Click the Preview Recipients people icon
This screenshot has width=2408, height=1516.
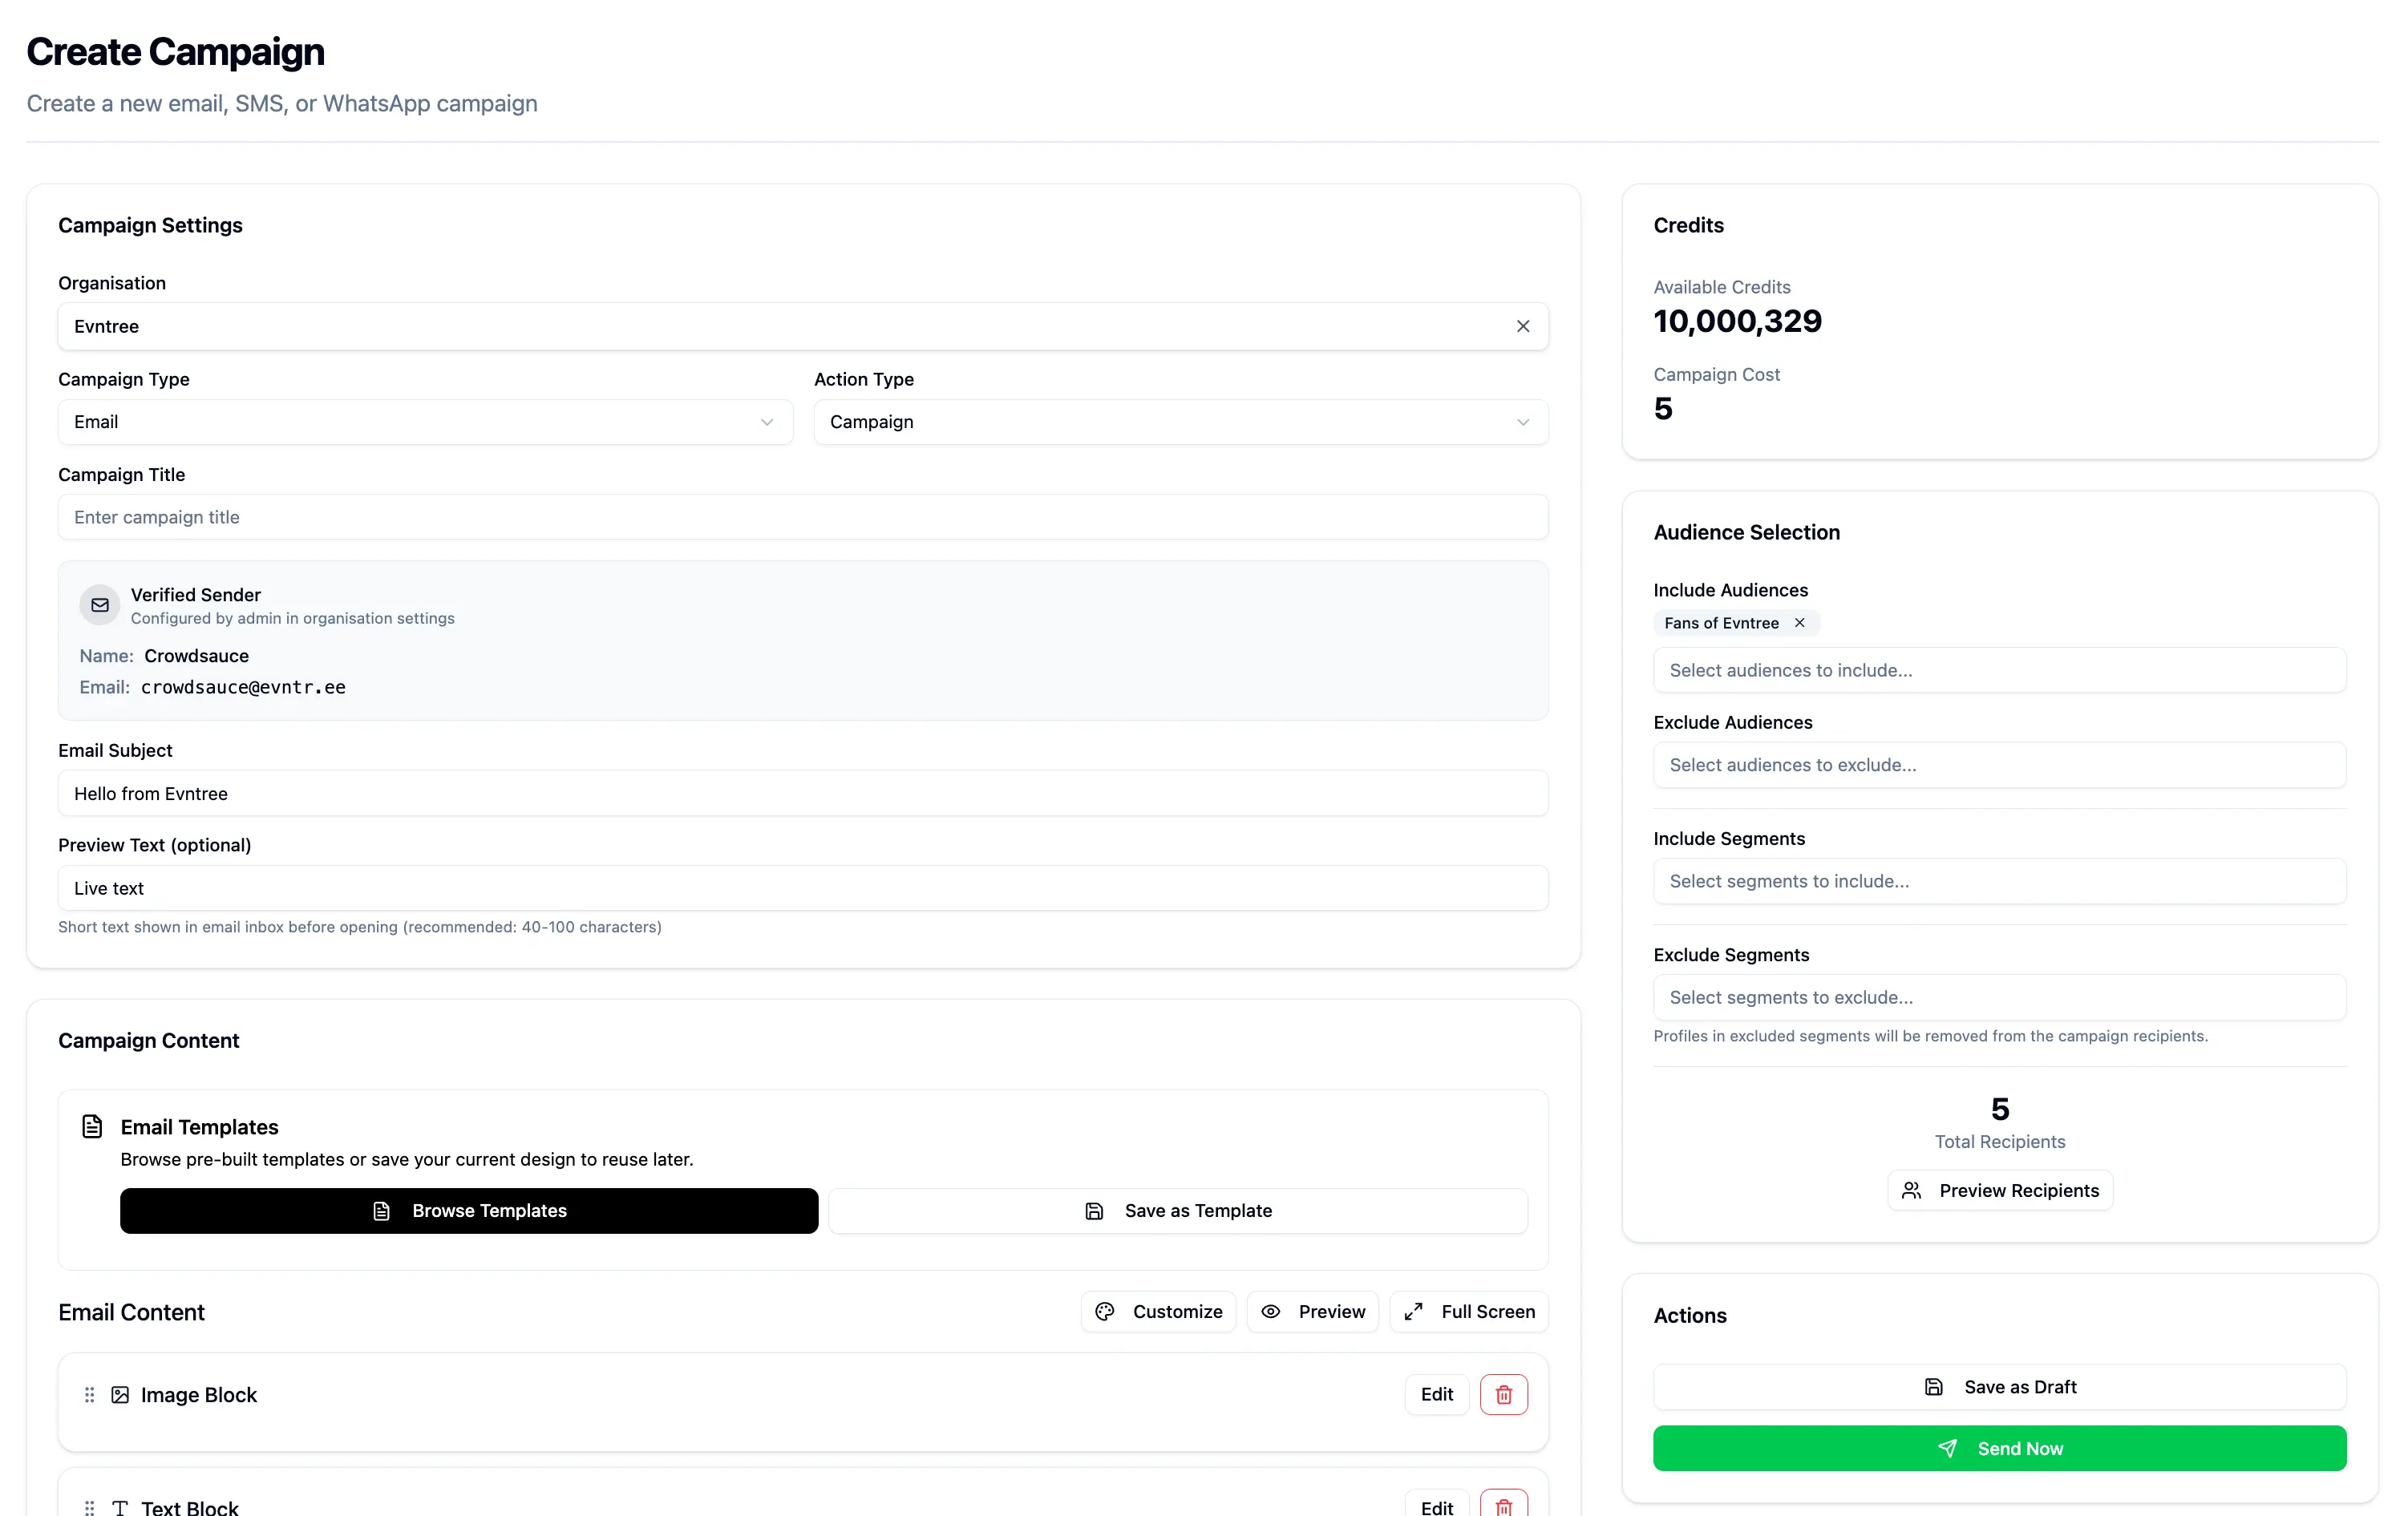coord(1911,1190)
